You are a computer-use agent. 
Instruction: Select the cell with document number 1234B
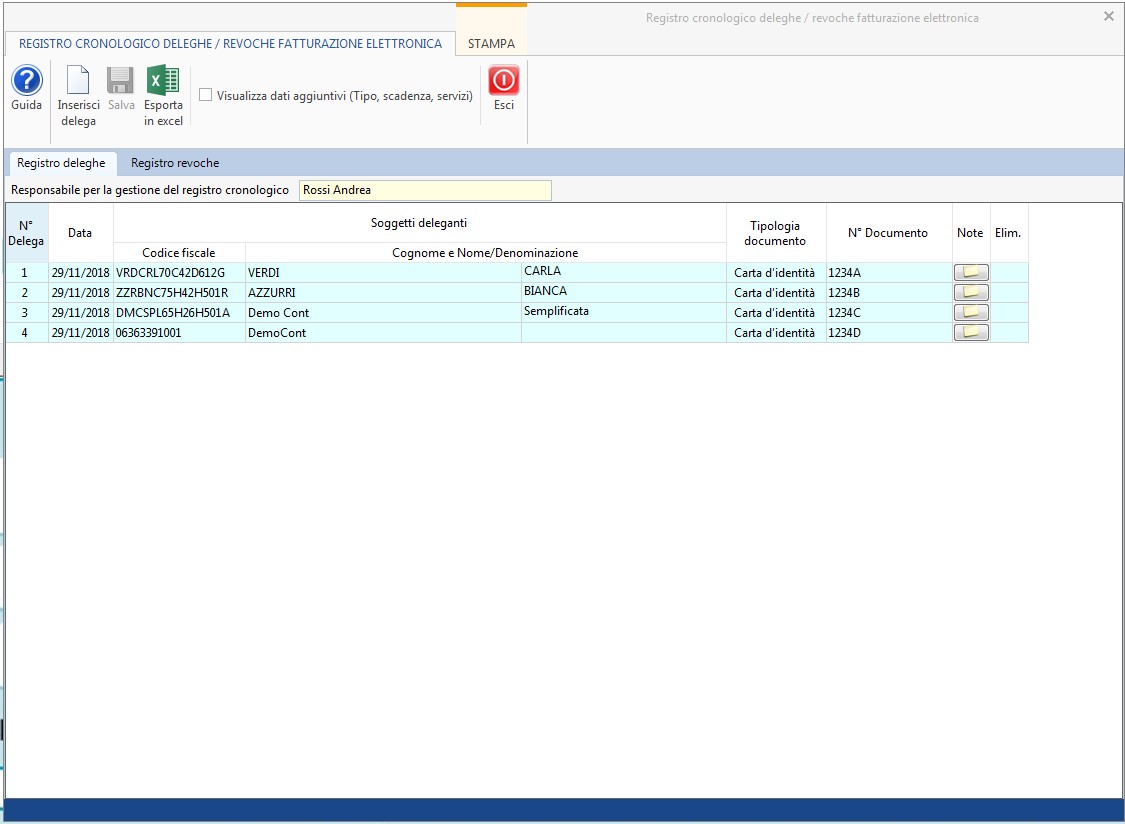(x=888, y=293)
